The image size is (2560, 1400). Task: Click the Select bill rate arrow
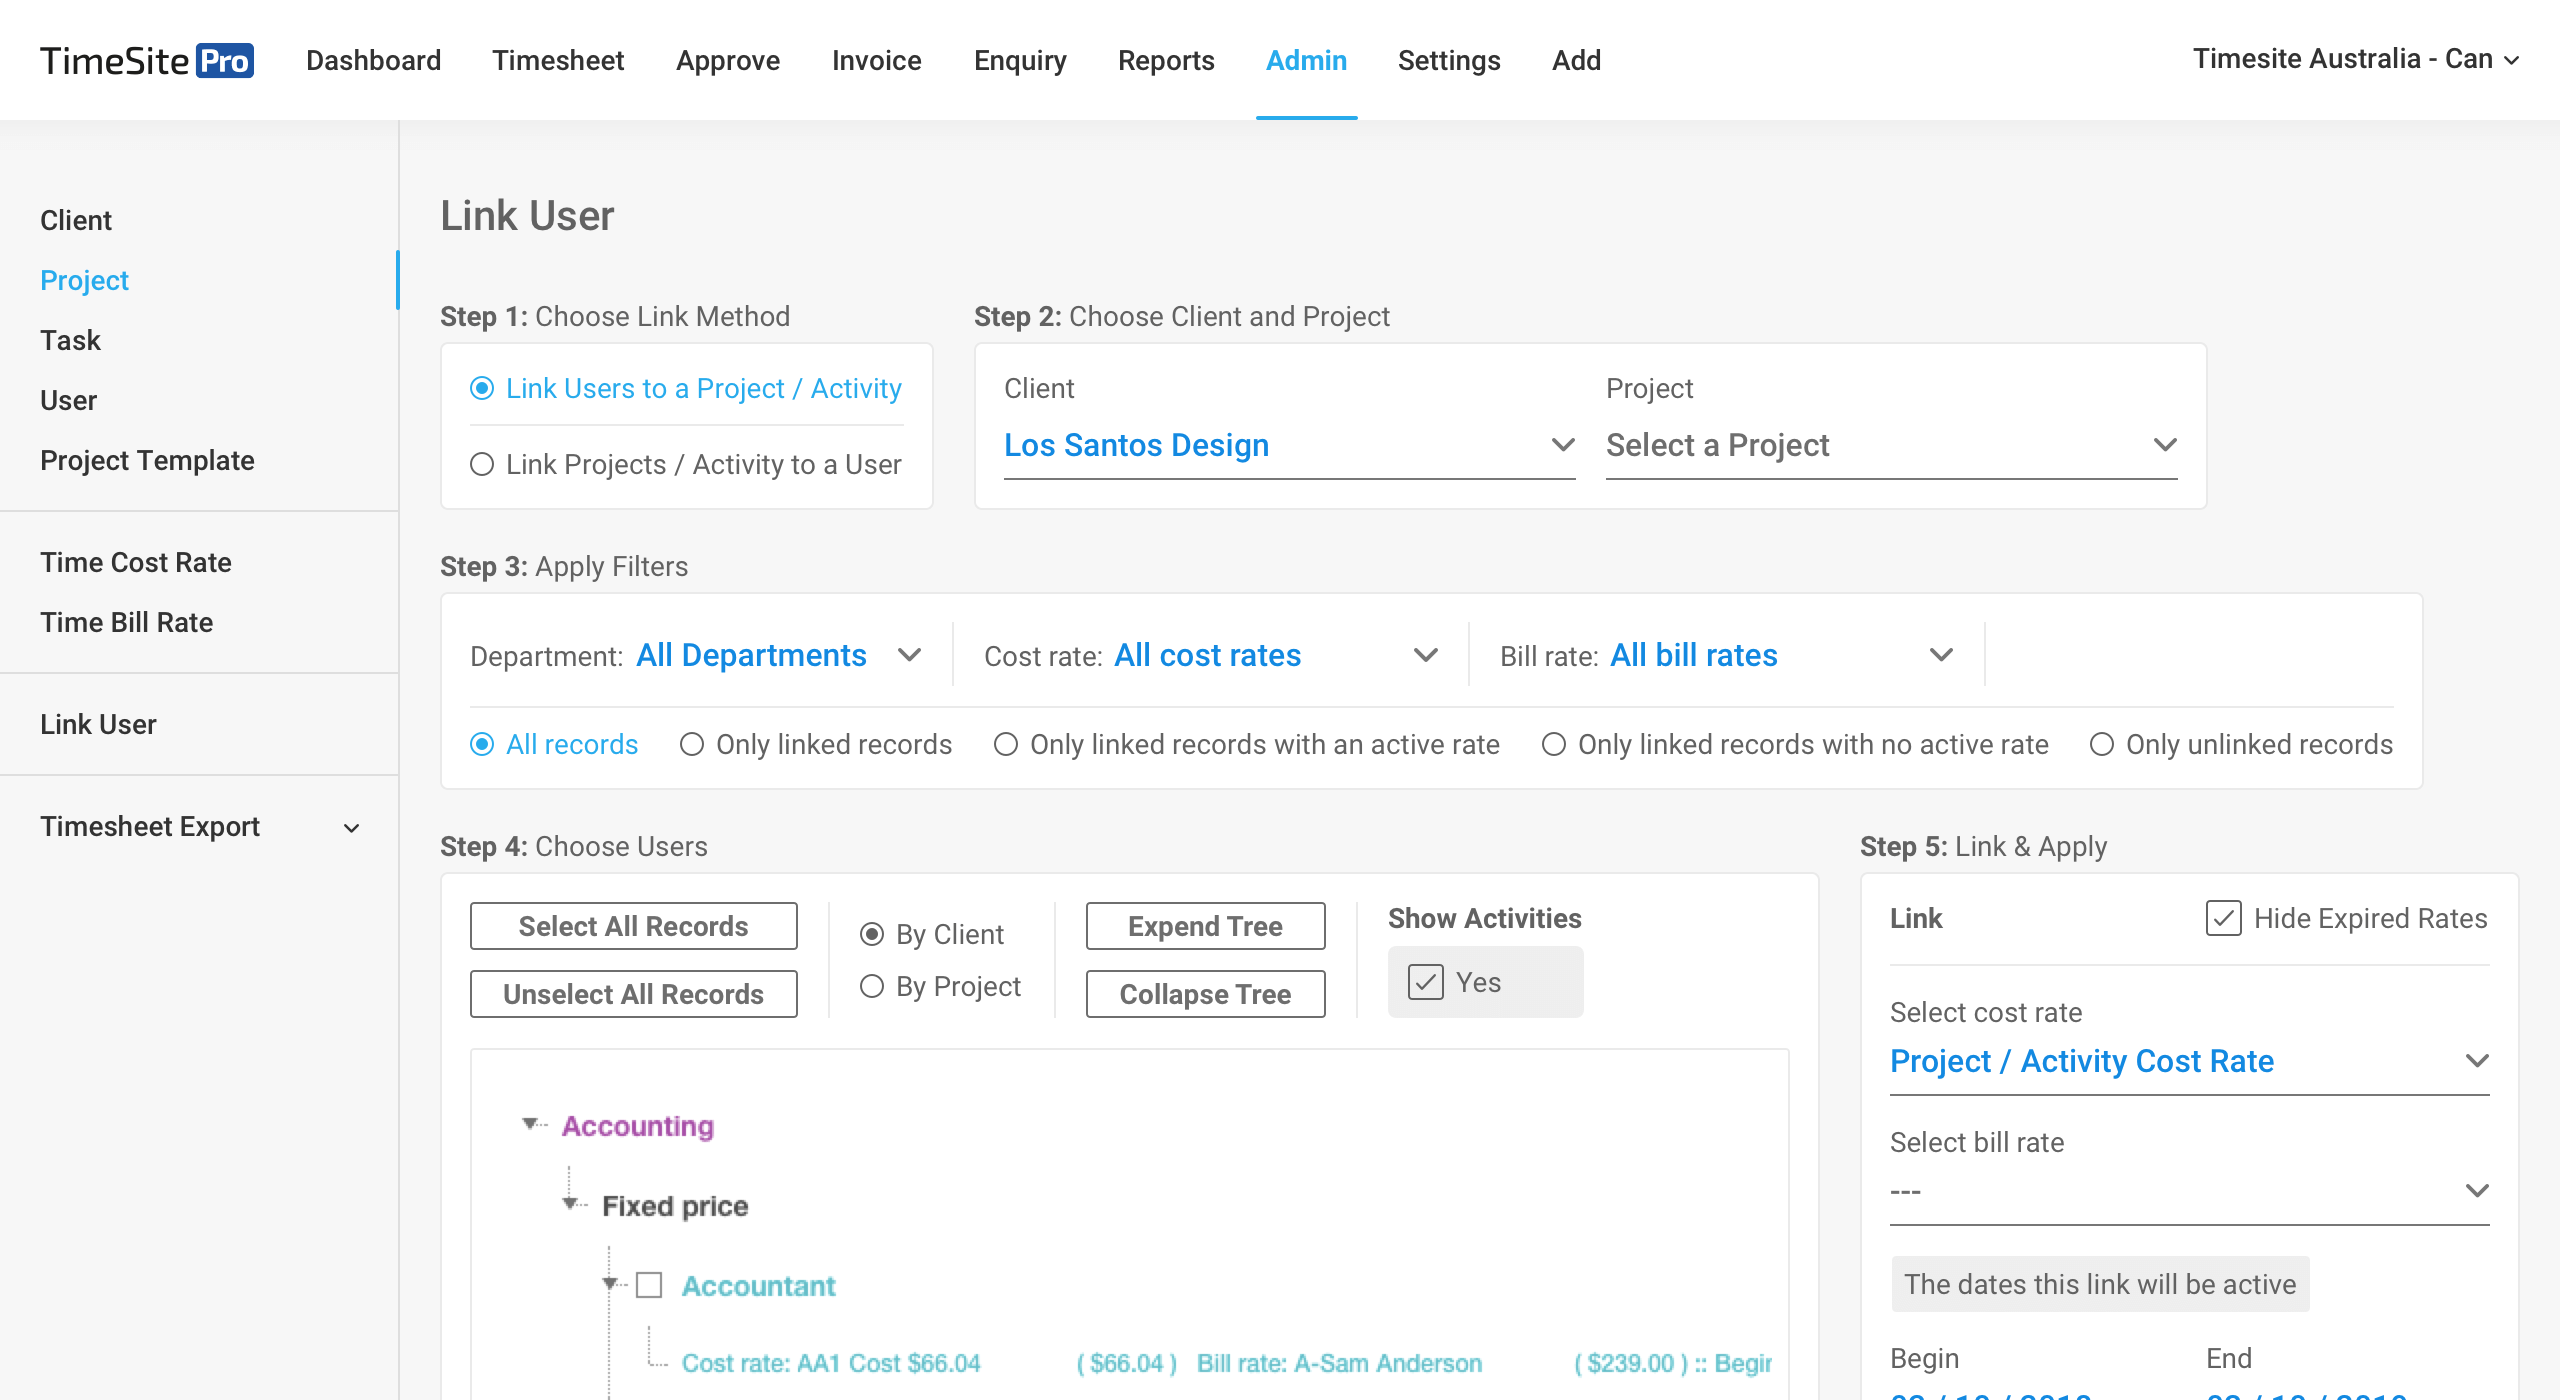pyautogui.click(x=2476, y=1190)
